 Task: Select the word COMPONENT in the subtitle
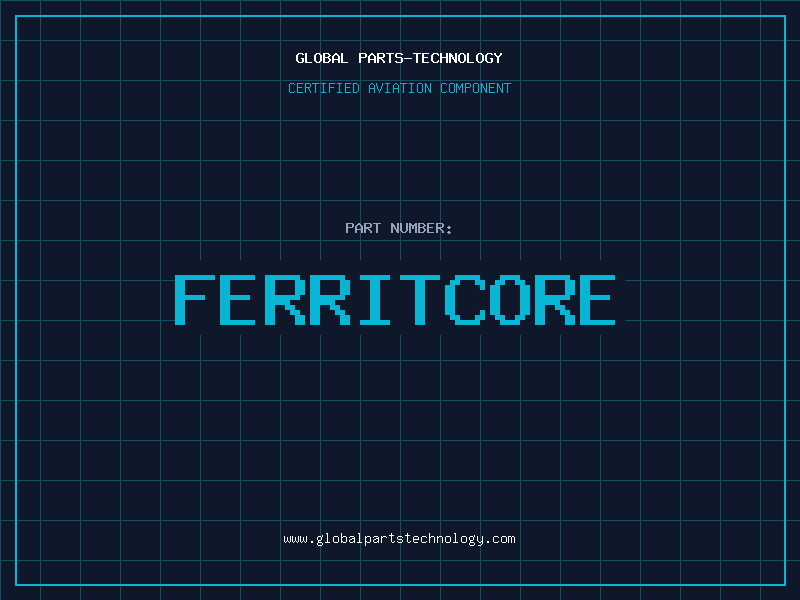tap(476, 89)
